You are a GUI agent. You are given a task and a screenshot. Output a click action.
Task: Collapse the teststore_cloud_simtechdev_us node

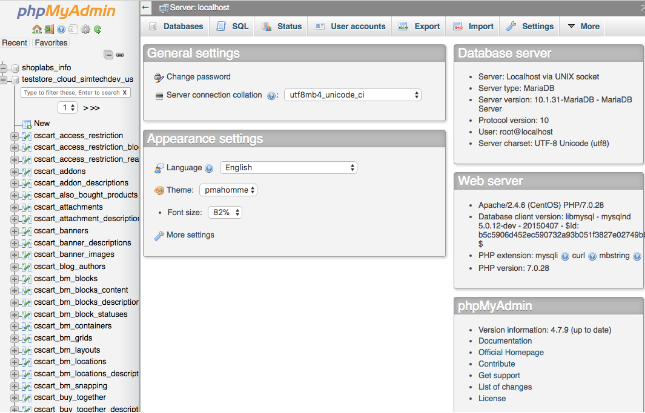[x=4, y=80]
